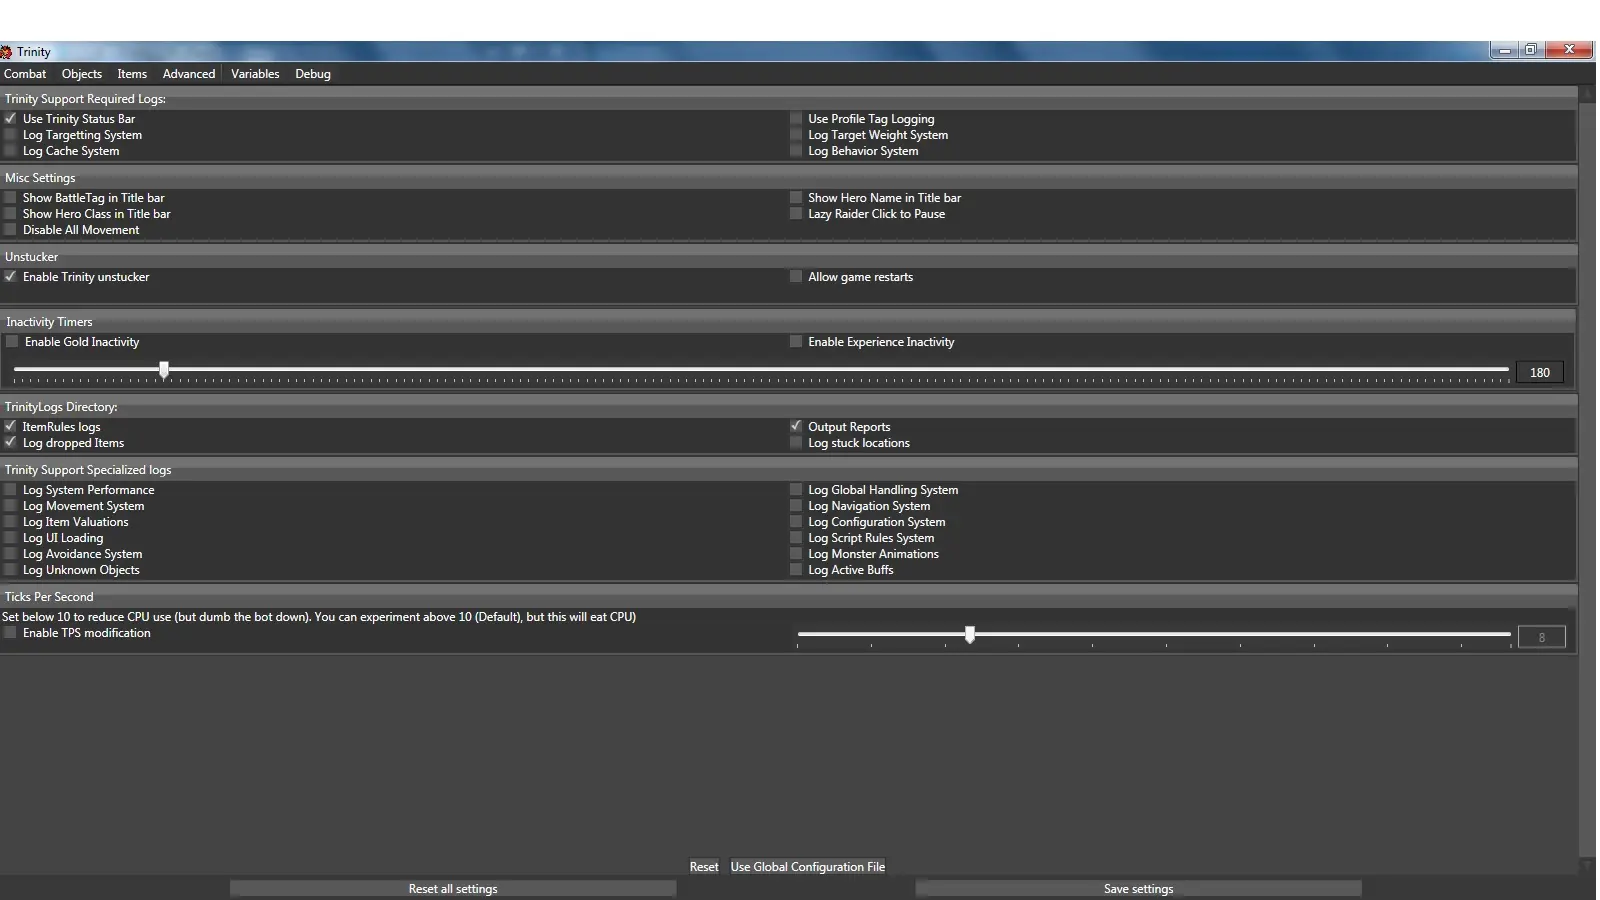Screen dimensions: 1600x900
Task: Click the Ticks Per Second slider thumb
Action: [970, 635]
